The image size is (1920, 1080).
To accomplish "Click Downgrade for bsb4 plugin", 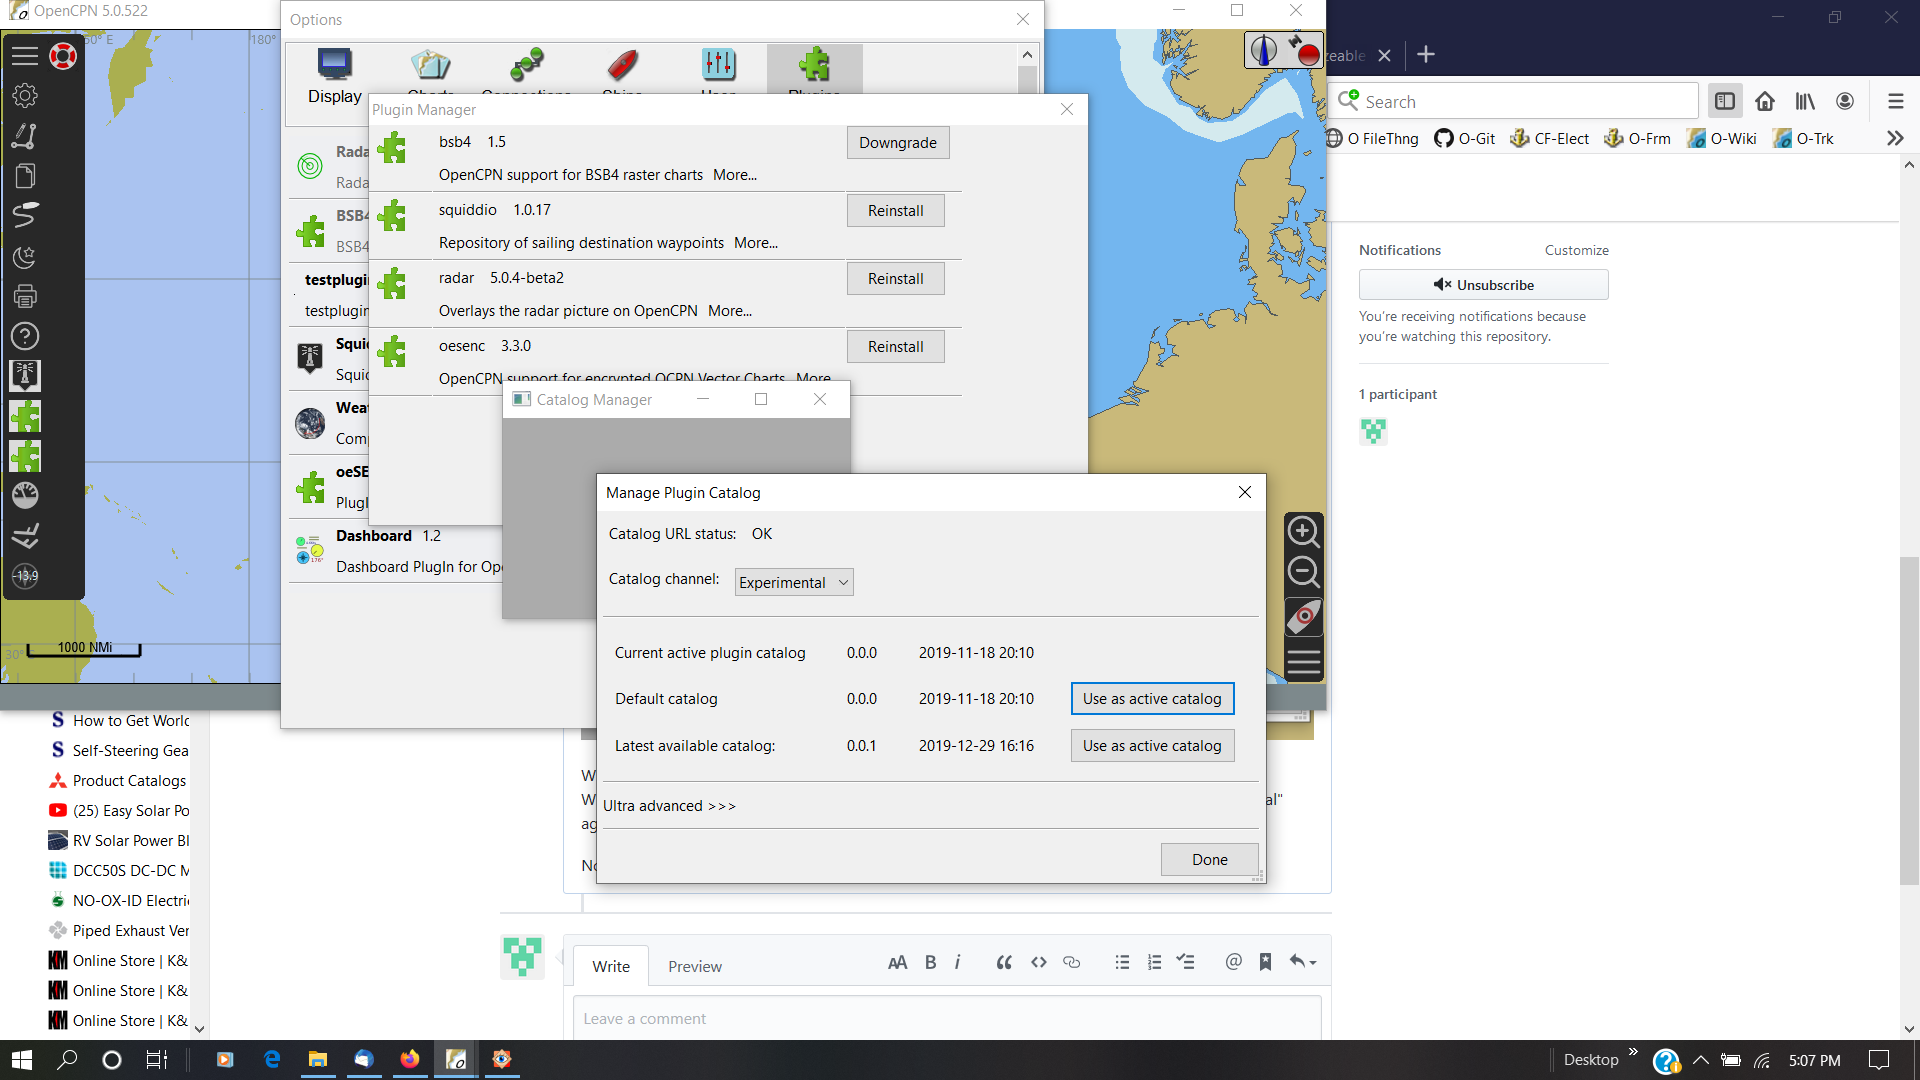I will tap(898, 143).
